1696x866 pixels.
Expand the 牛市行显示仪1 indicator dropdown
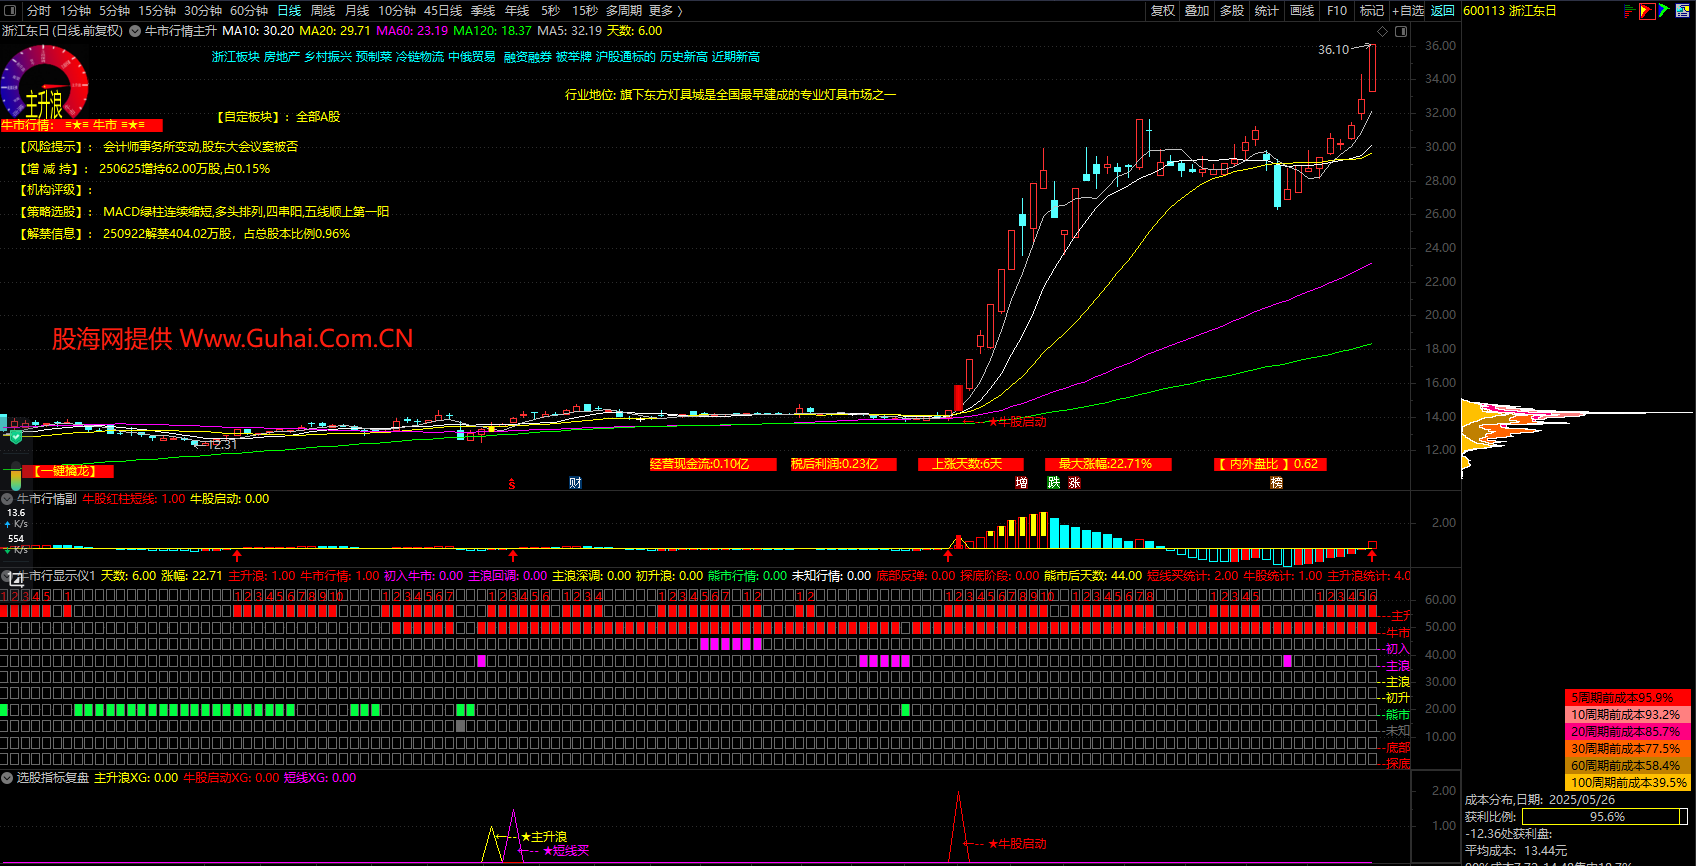(x=7, y=576)
